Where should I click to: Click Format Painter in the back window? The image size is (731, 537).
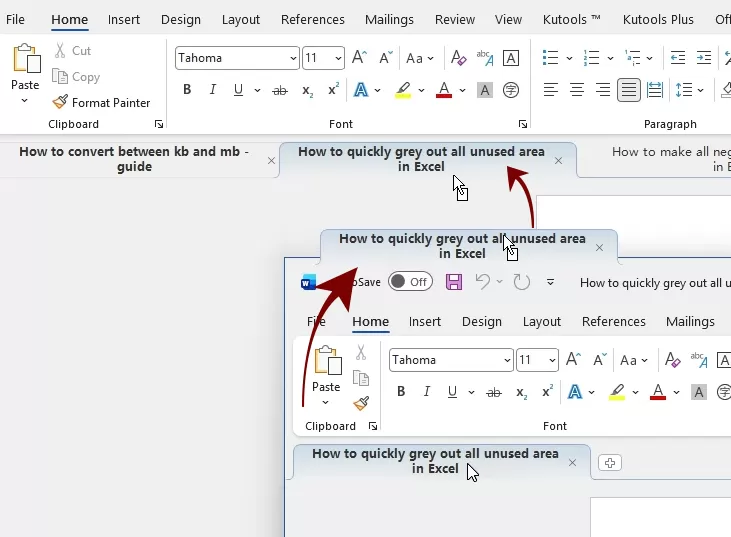(101, 103)
